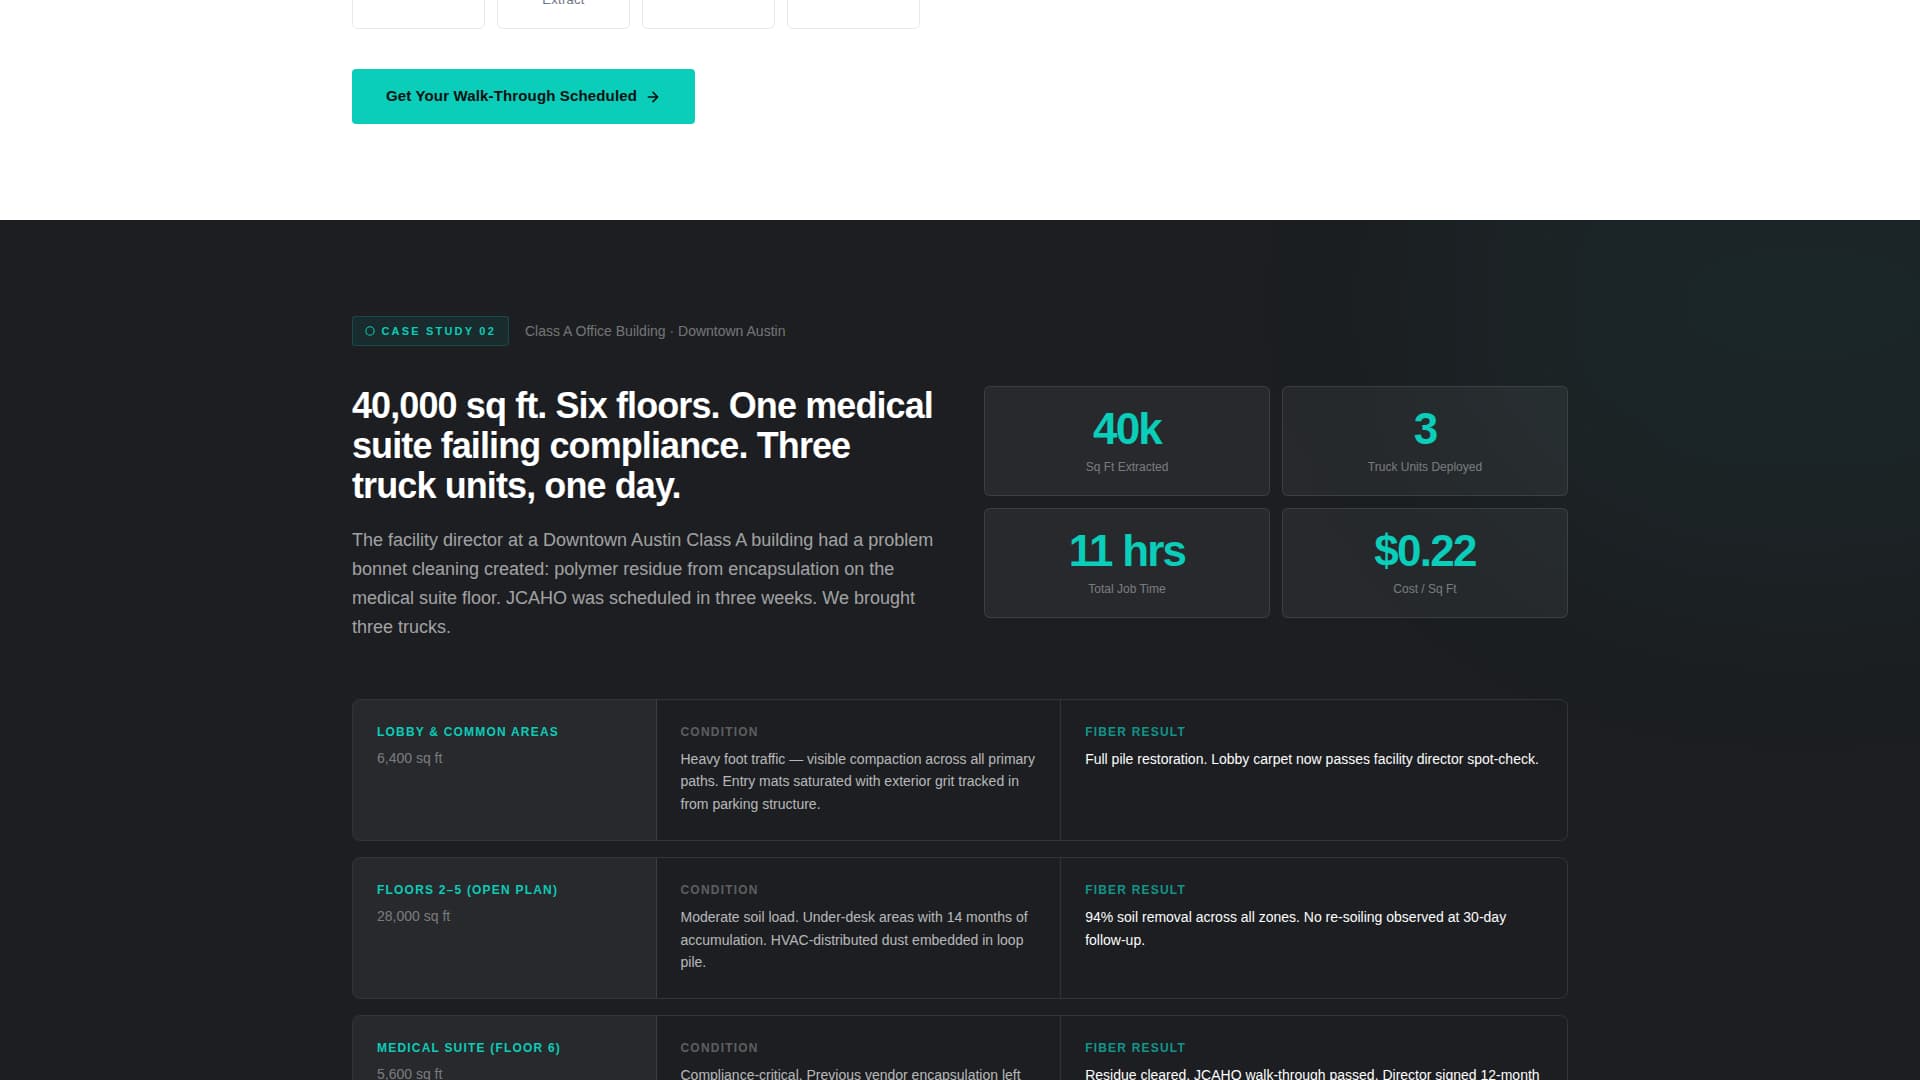Image resolution: width=1920 pixels, height=1080 pixels.
Task: Select Class A Office Building subtitle text
Action: [655, 331]
